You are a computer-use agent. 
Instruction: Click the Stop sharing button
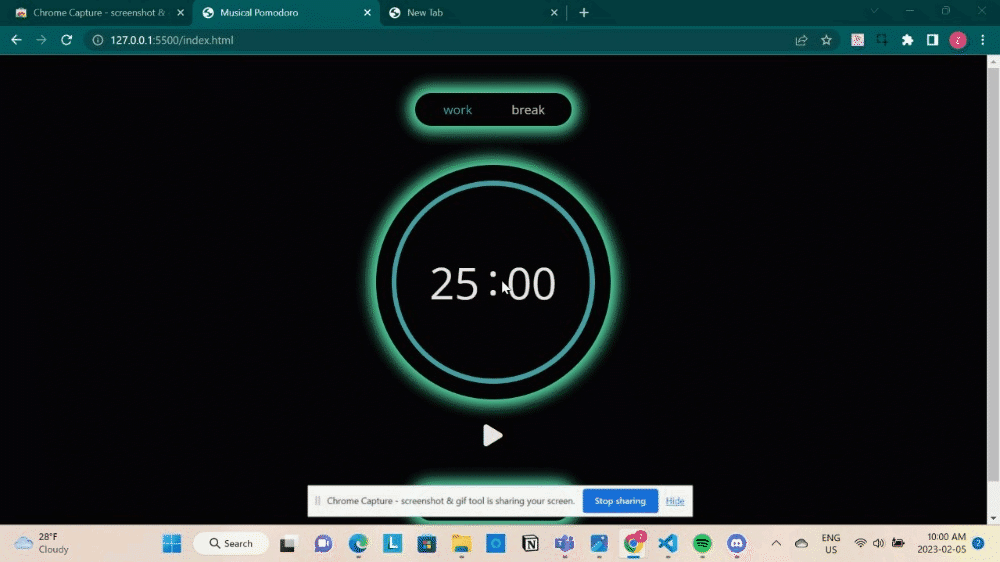[620, 501]
